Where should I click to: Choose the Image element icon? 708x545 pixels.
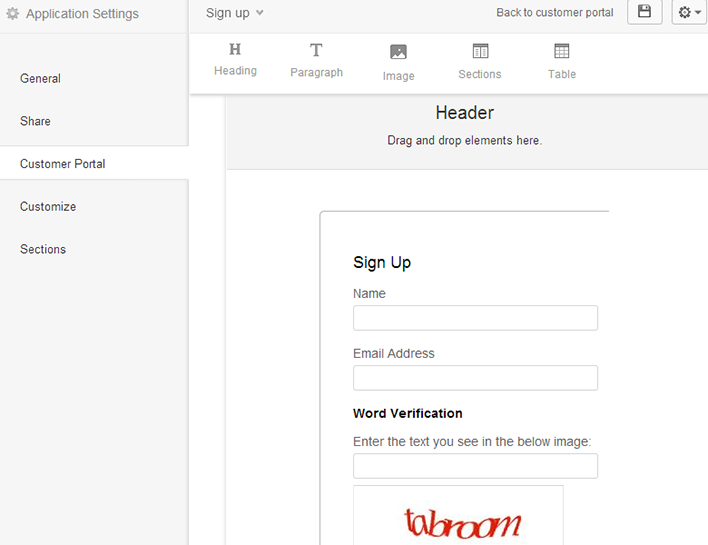398,52
